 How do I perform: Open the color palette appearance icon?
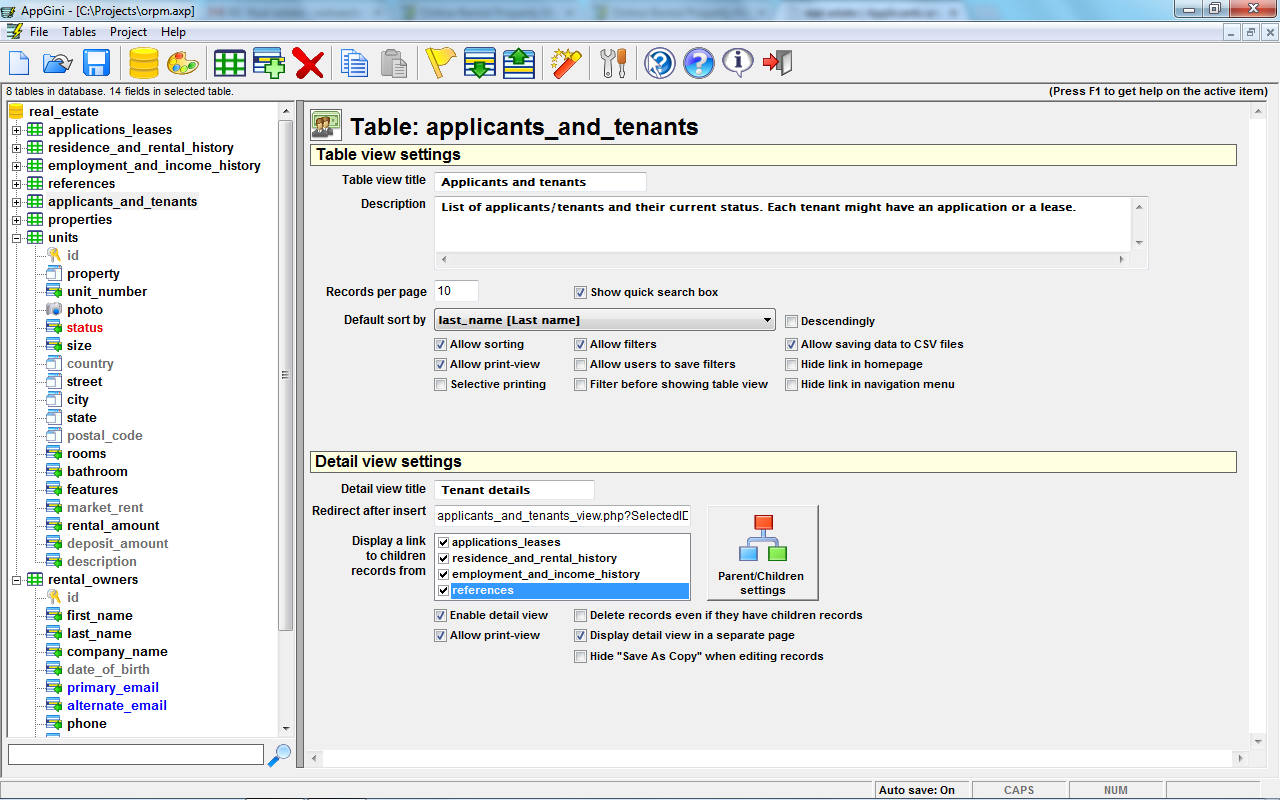click(x=181, y=62)
